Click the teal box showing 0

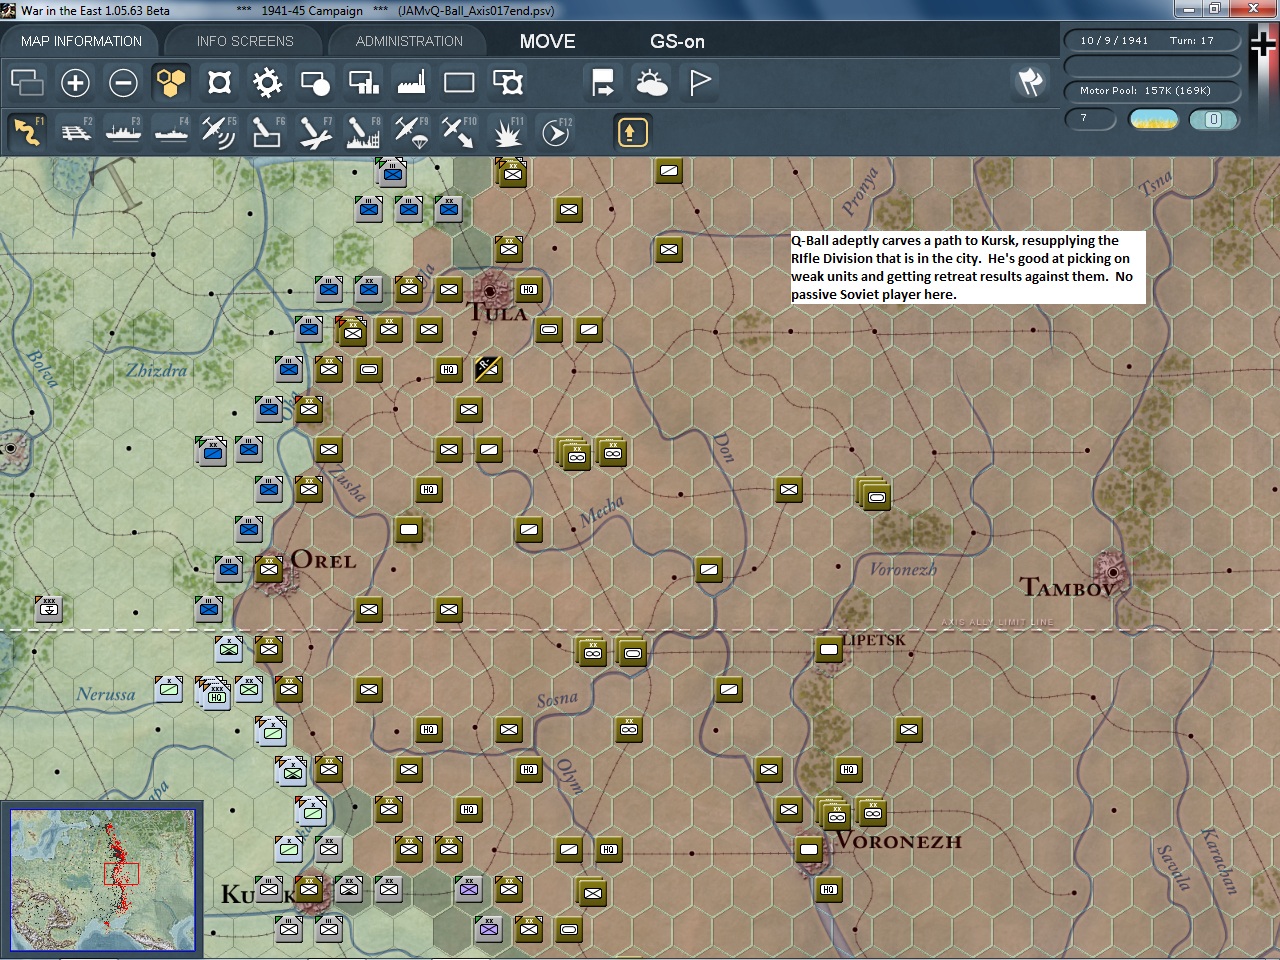tap(1214, 119)
